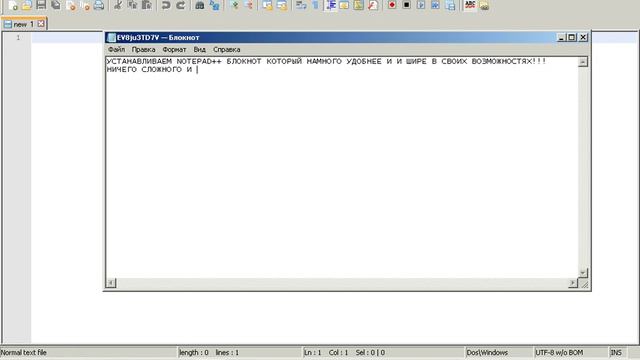Click the last toolbar icon after spell check
640x360 pixels.
[x=484, y=5]
